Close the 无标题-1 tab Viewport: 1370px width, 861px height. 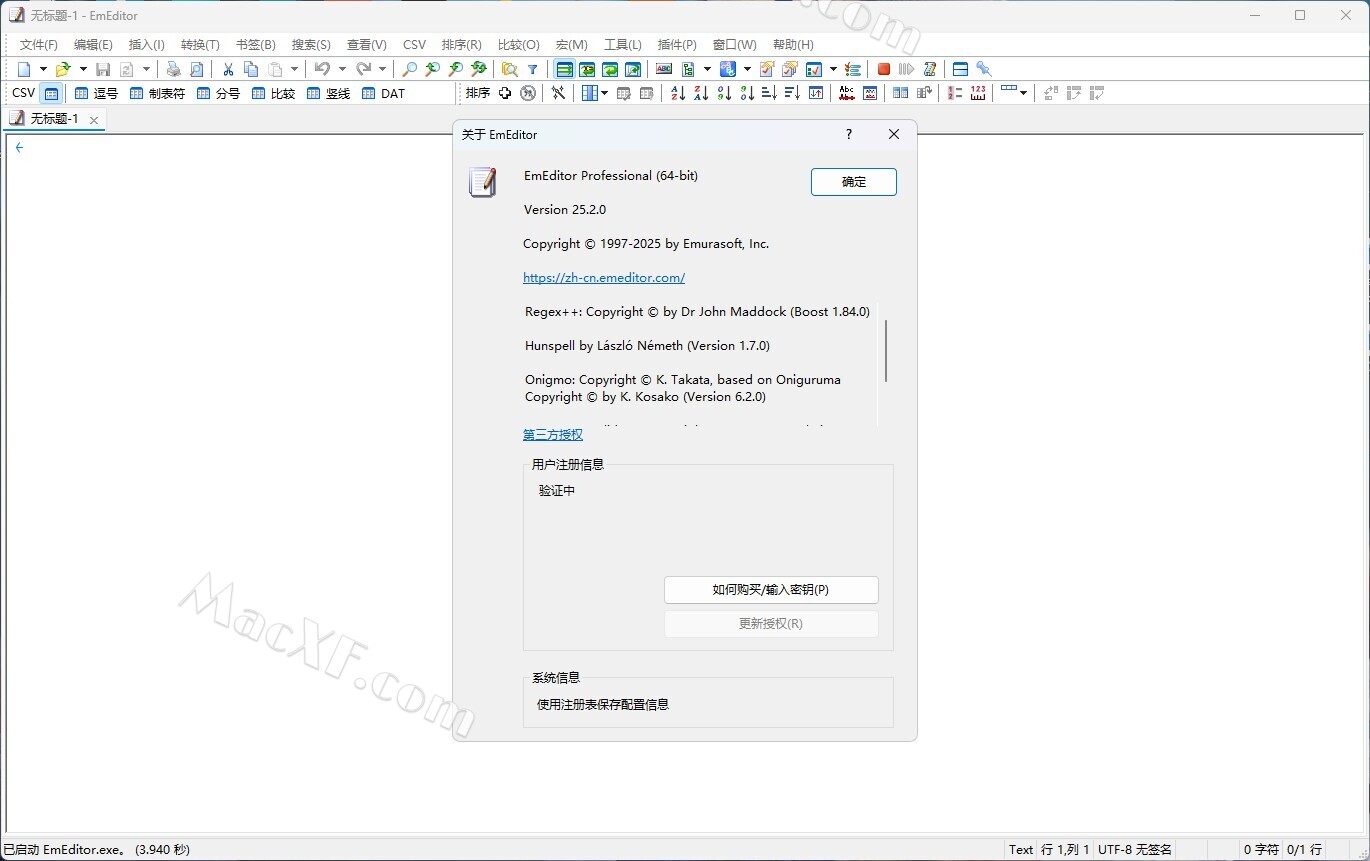[94, 120]
